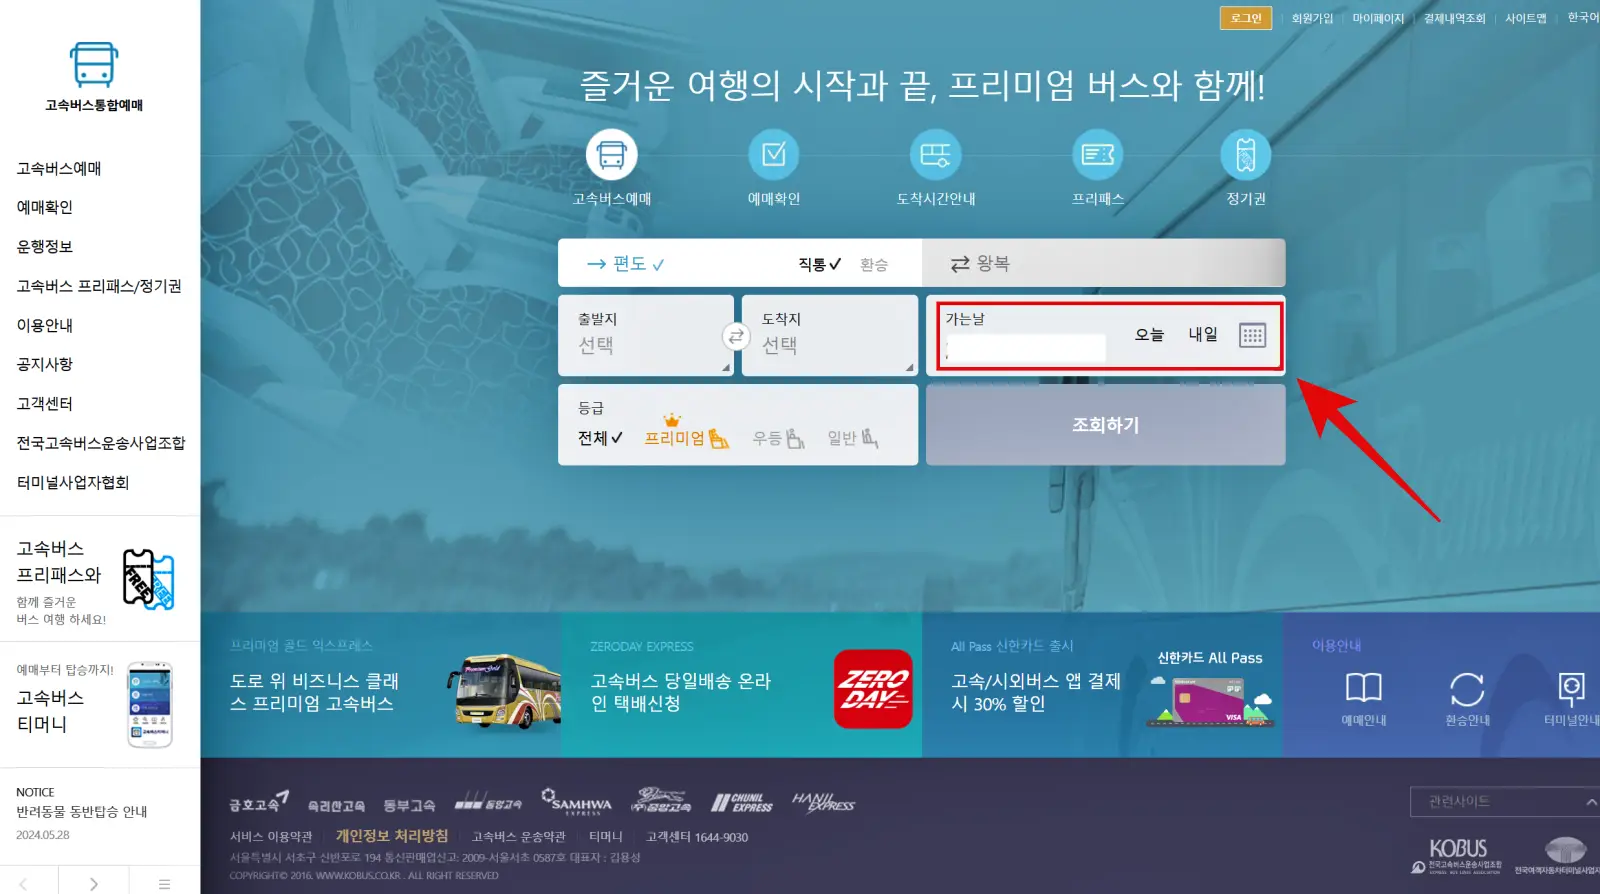The height and width of the screenshot is (894, 1600).
Task: Open 마이페이지 link
Action: (1378, 18)
